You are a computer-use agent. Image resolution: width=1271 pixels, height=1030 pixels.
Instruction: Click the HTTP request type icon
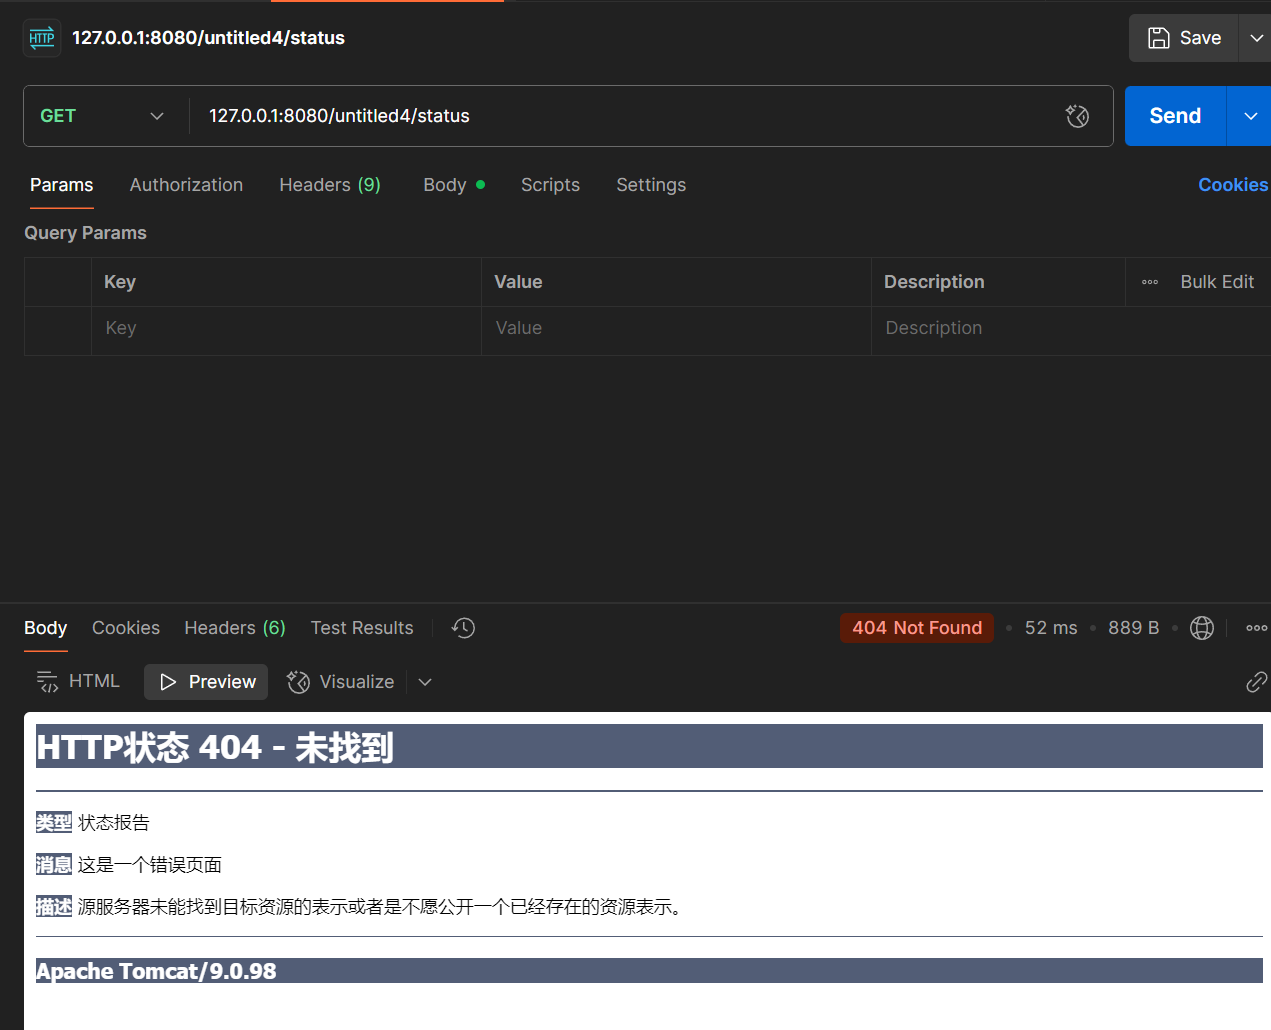(x=42, y=38)
